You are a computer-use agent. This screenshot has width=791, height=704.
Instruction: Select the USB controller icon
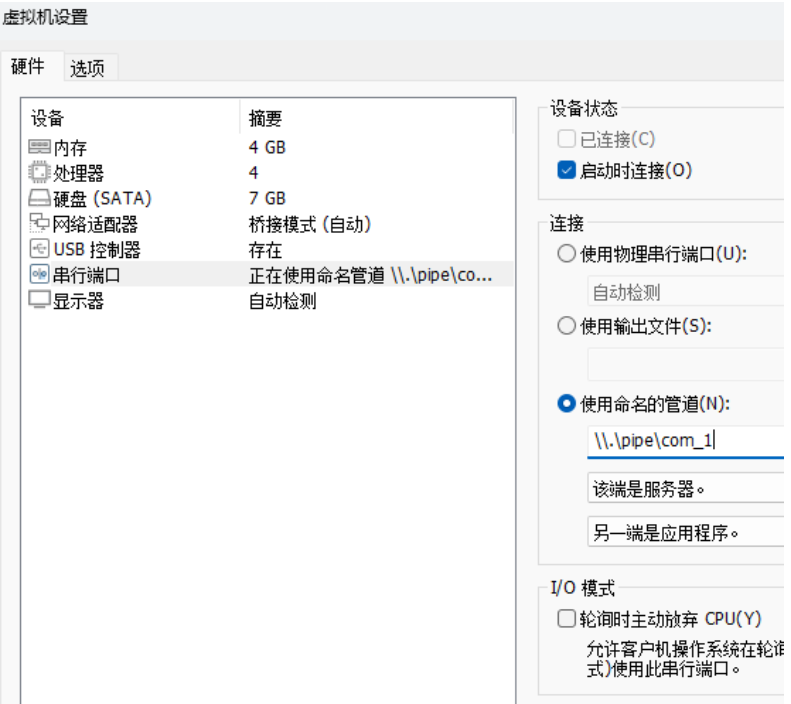click(x=39, y=249)
